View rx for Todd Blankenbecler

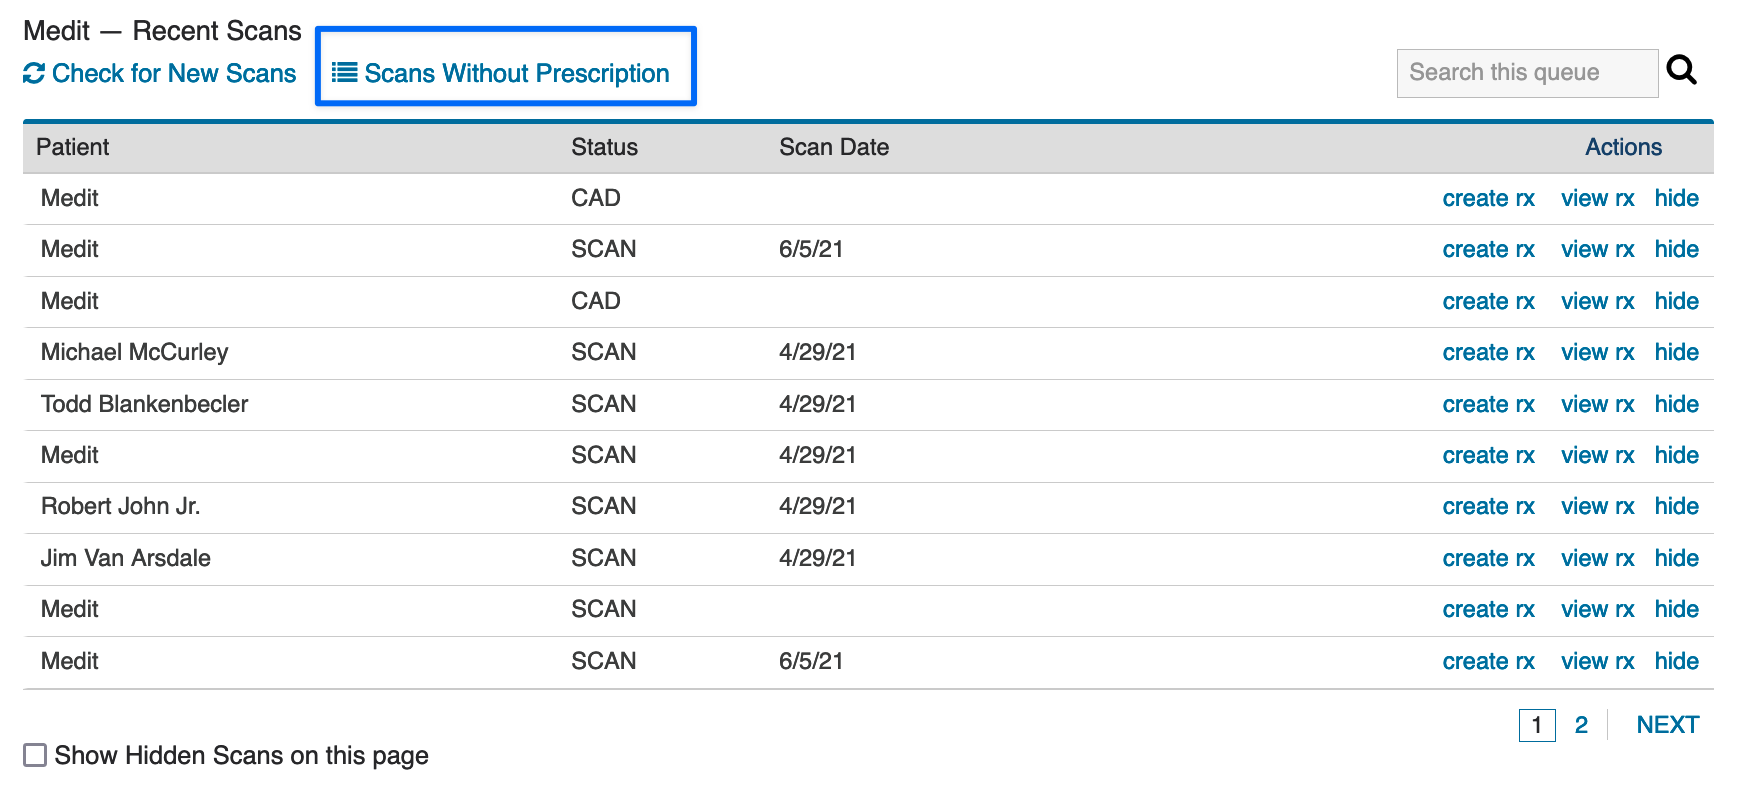1597,404
